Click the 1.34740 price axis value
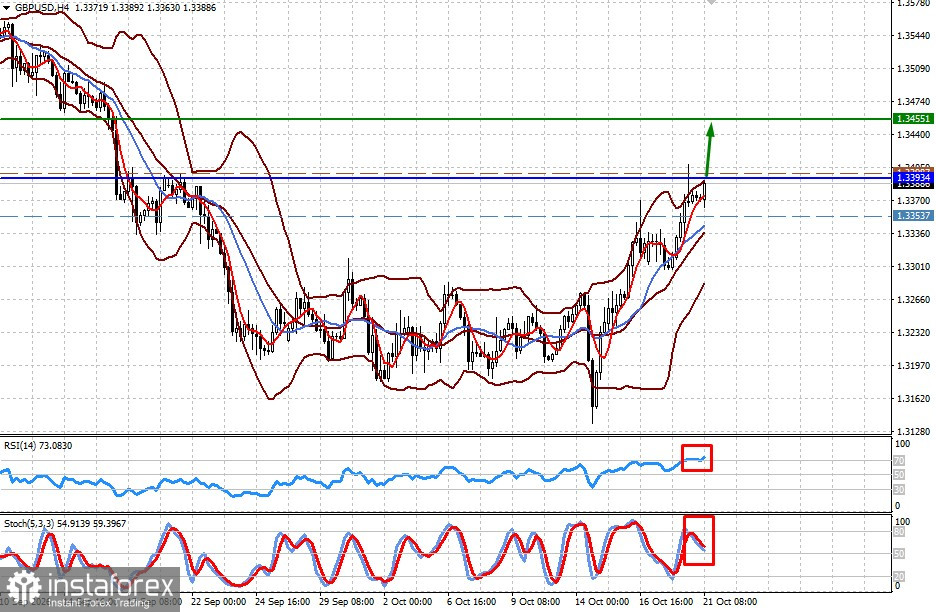The height and width of the screenshot is (612, 936). [x=914, y=102]
